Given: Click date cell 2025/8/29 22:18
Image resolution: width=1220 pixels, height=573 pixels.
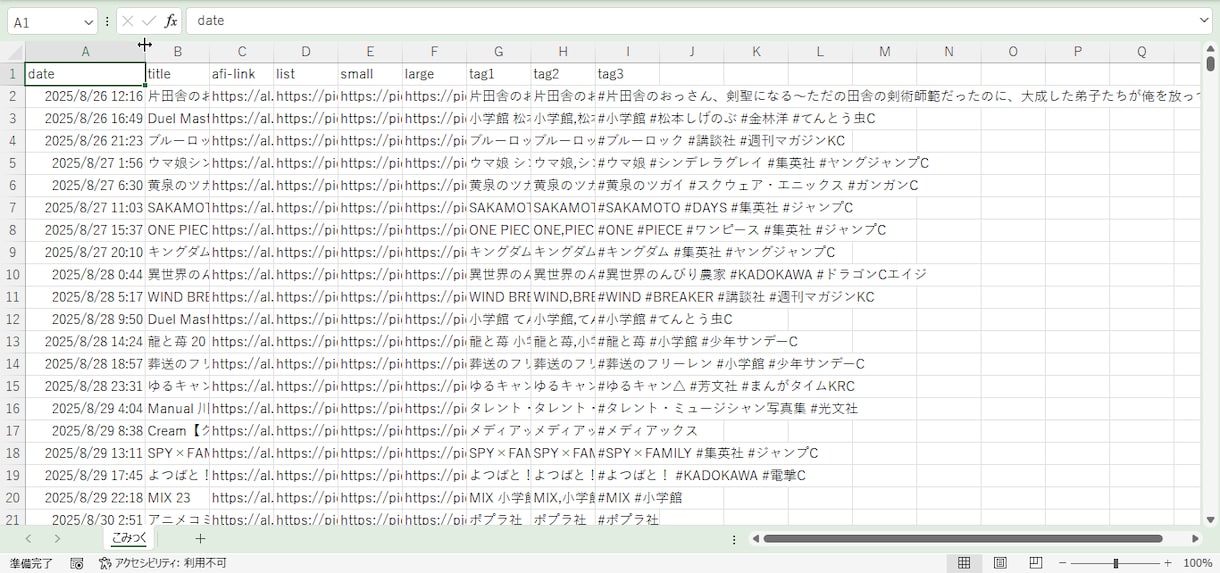Looking at the screenshot, I should click(85, 497).
